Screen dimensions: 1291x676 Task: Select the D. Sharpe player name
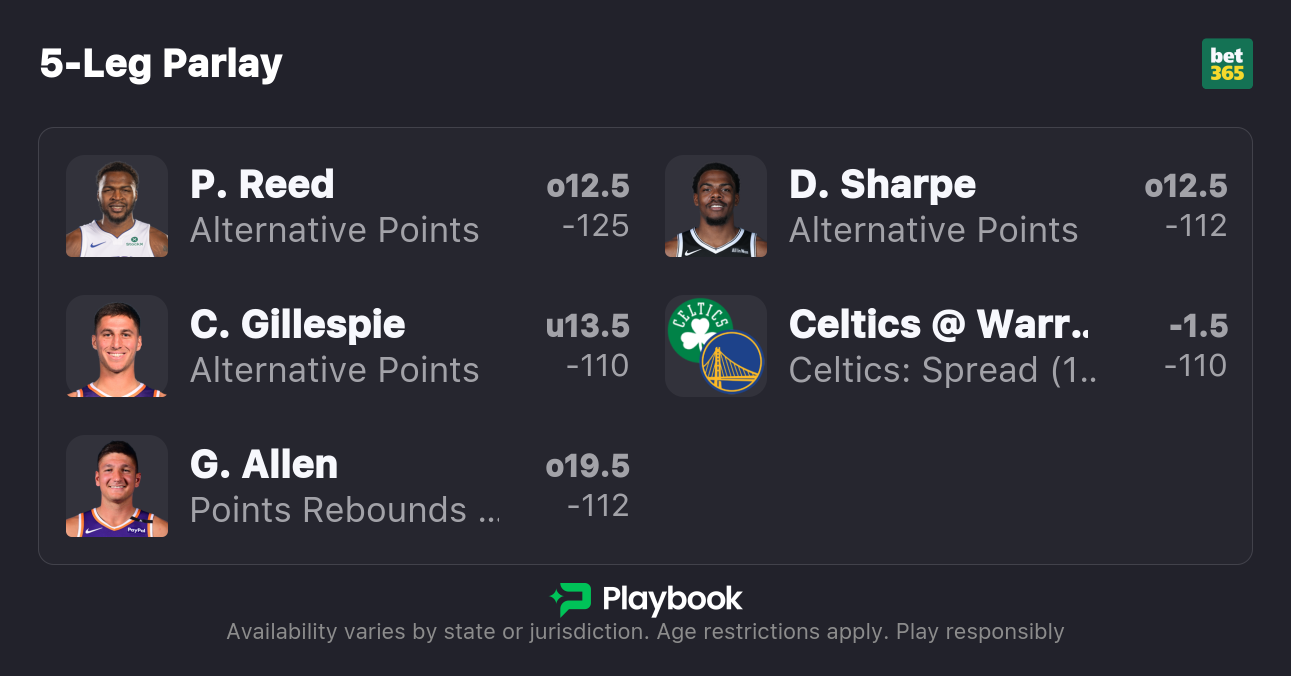[882, 185]
